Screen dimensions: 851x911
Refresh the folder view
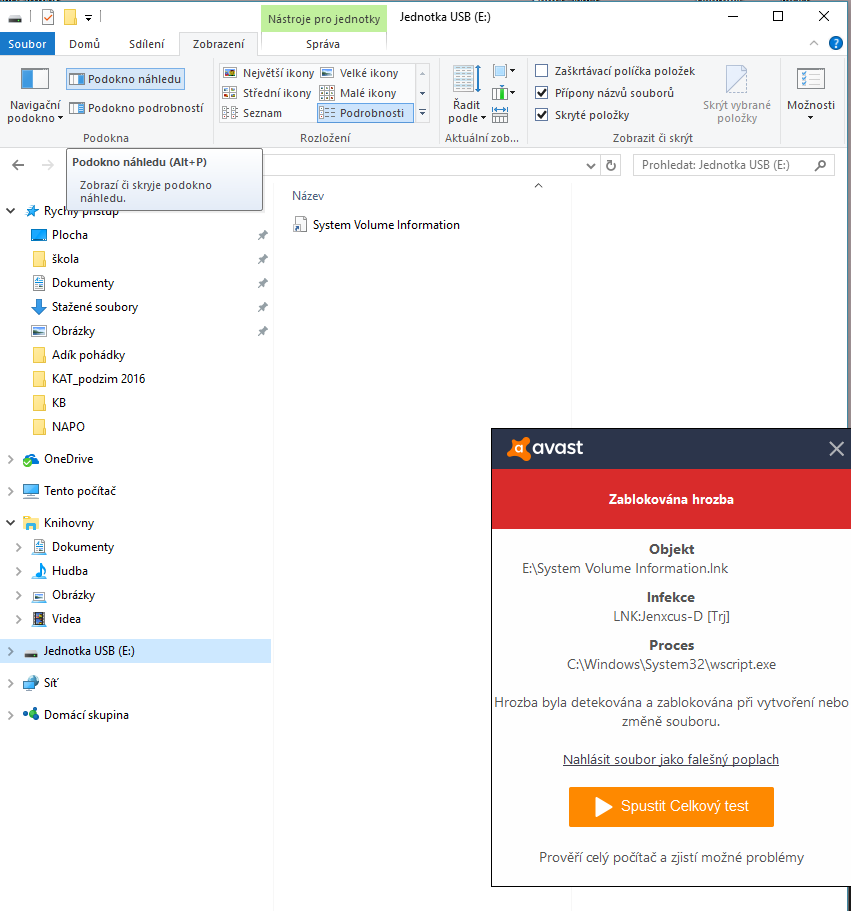pos(611,166)
